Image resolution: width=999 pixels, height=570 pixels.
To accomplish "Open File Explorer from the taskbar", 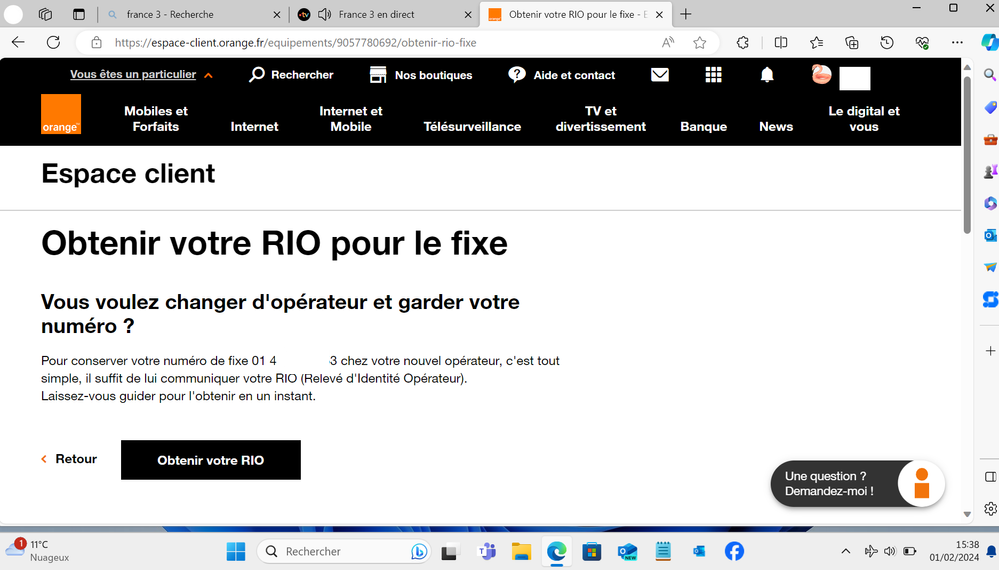I will pos(521,552).
